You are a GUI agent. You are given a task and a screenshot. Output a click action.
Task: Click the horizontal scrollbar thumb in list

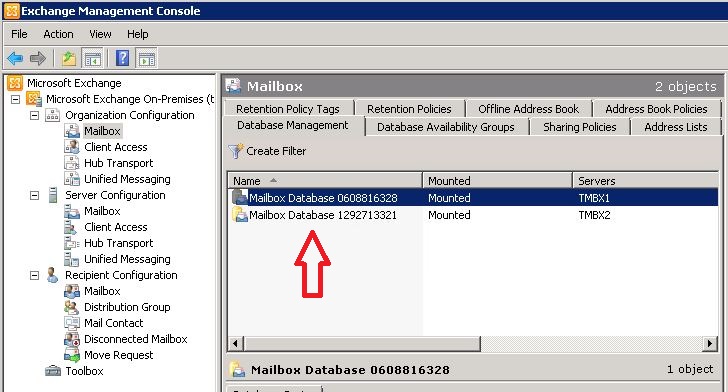click(x=362, y=344)
